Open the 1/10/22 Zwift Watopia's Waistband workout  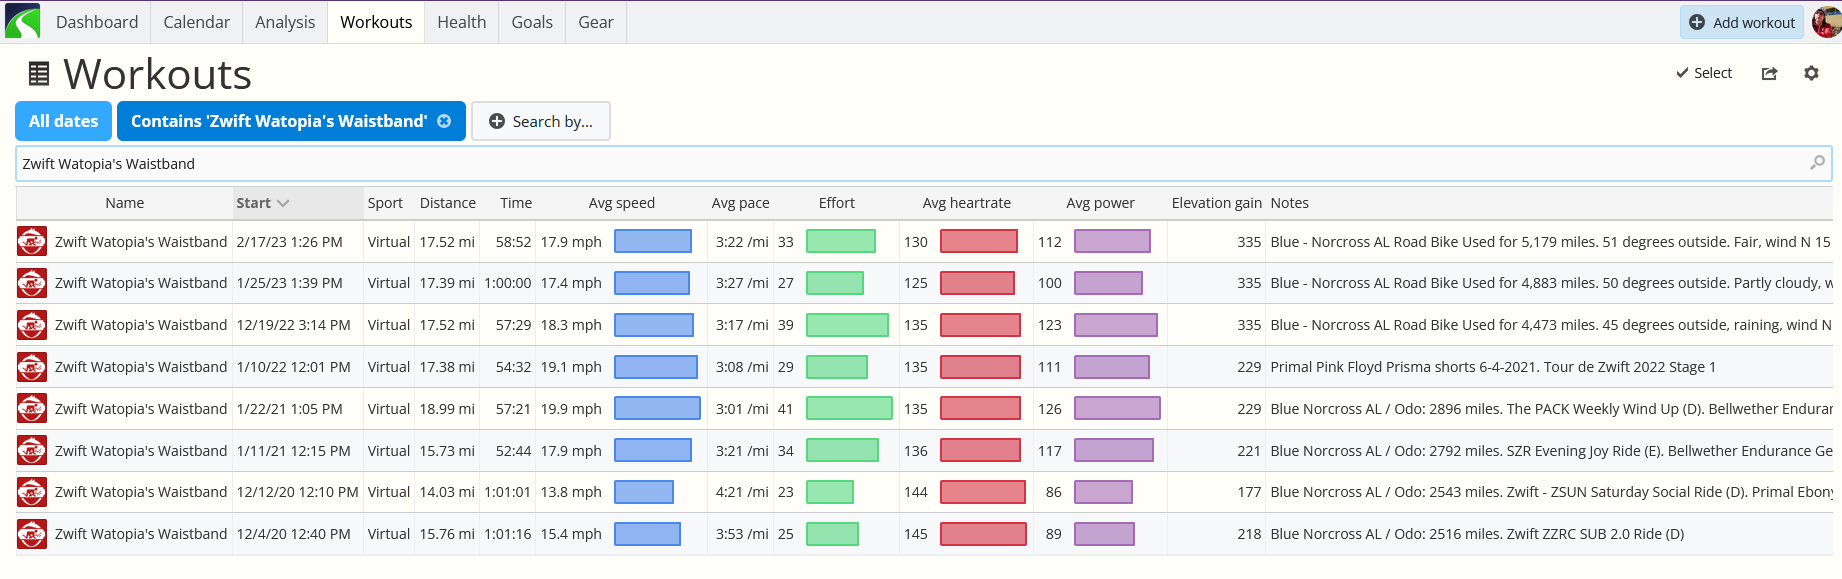point(141,367)
